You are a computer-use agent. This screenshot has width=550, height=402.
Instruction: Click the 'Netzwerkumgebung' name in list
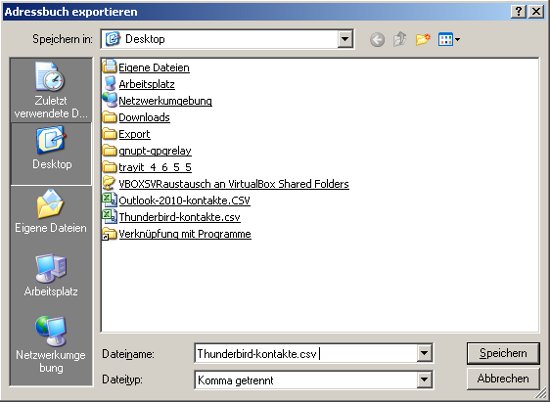165,101
